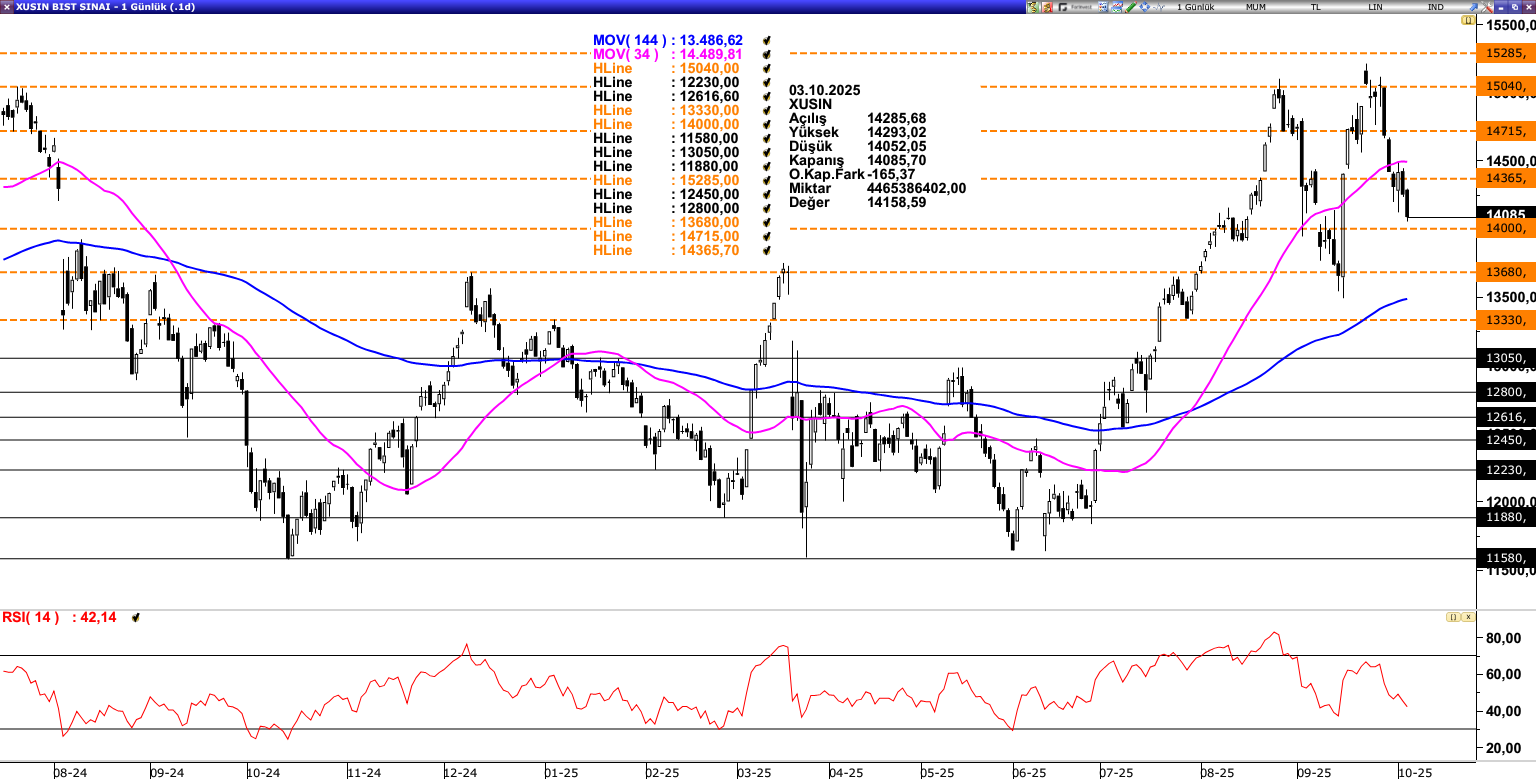Click the orange 15285 price level tag

point(1507,53)
